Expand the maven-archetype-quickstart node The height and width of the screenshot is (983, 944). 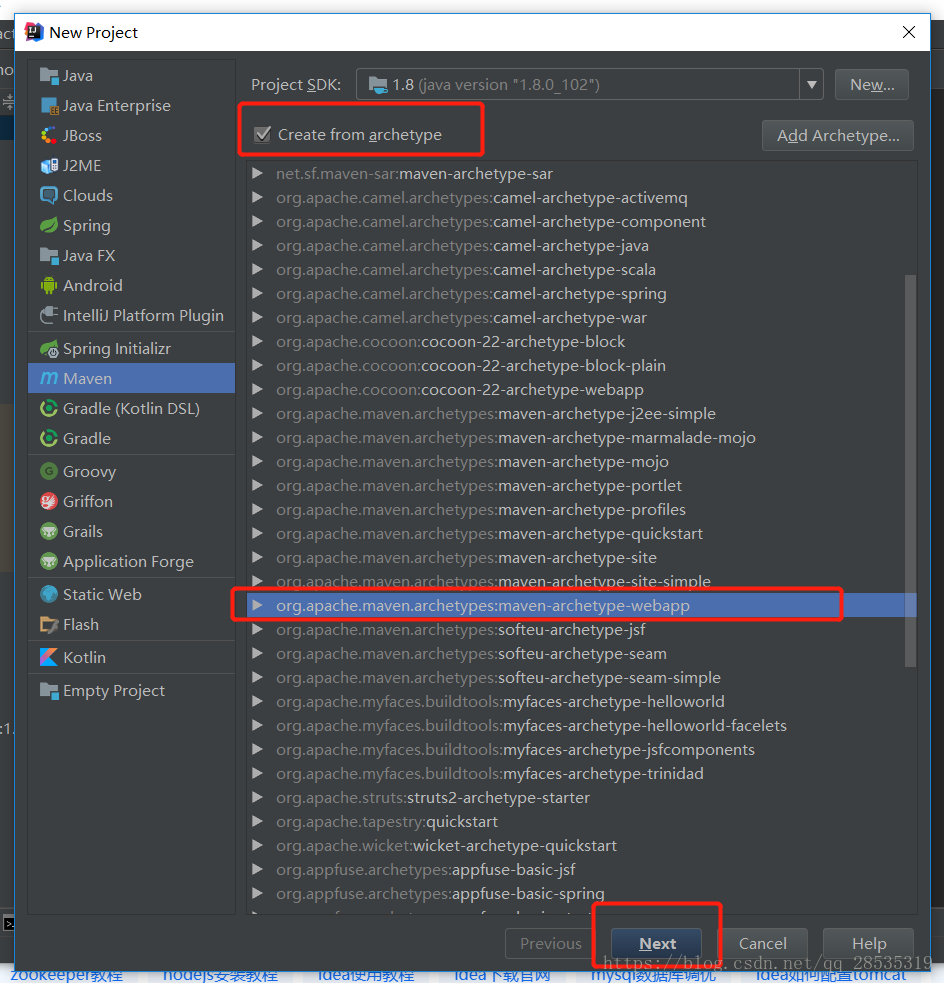click(x=257, y=534)
